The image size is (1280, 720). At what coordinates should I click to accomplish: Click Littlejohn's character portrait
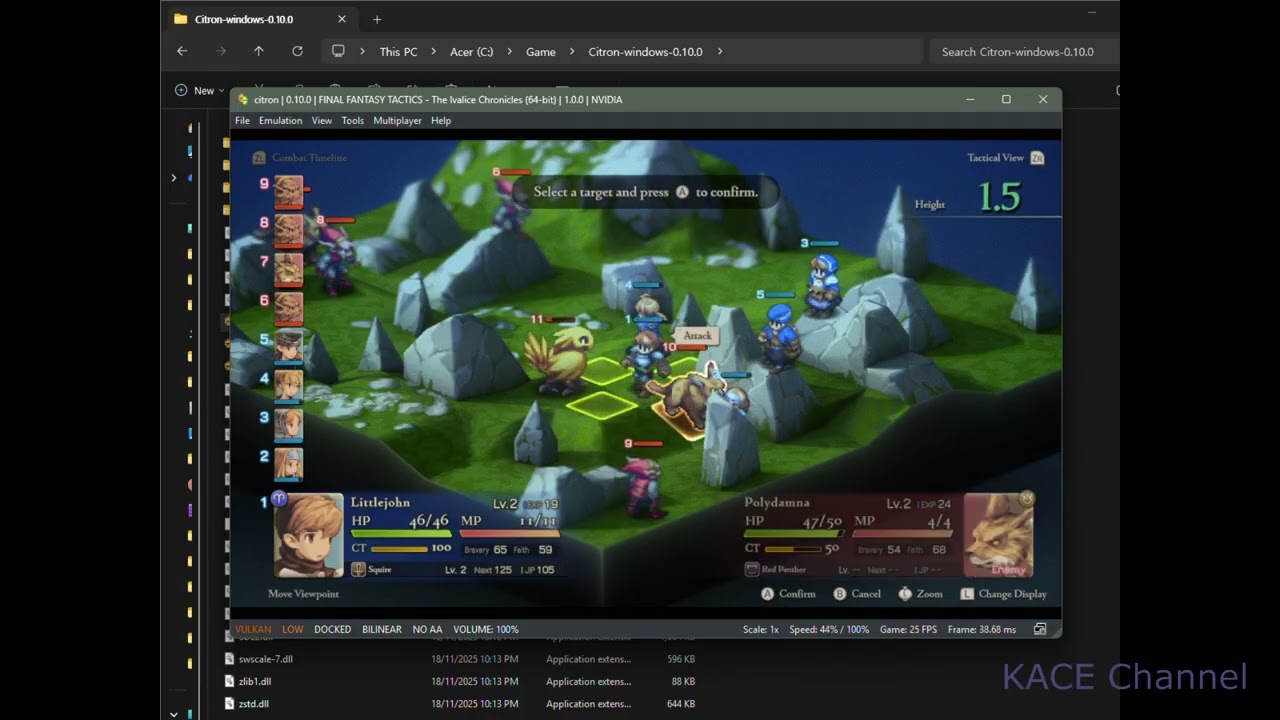[309, 536]
